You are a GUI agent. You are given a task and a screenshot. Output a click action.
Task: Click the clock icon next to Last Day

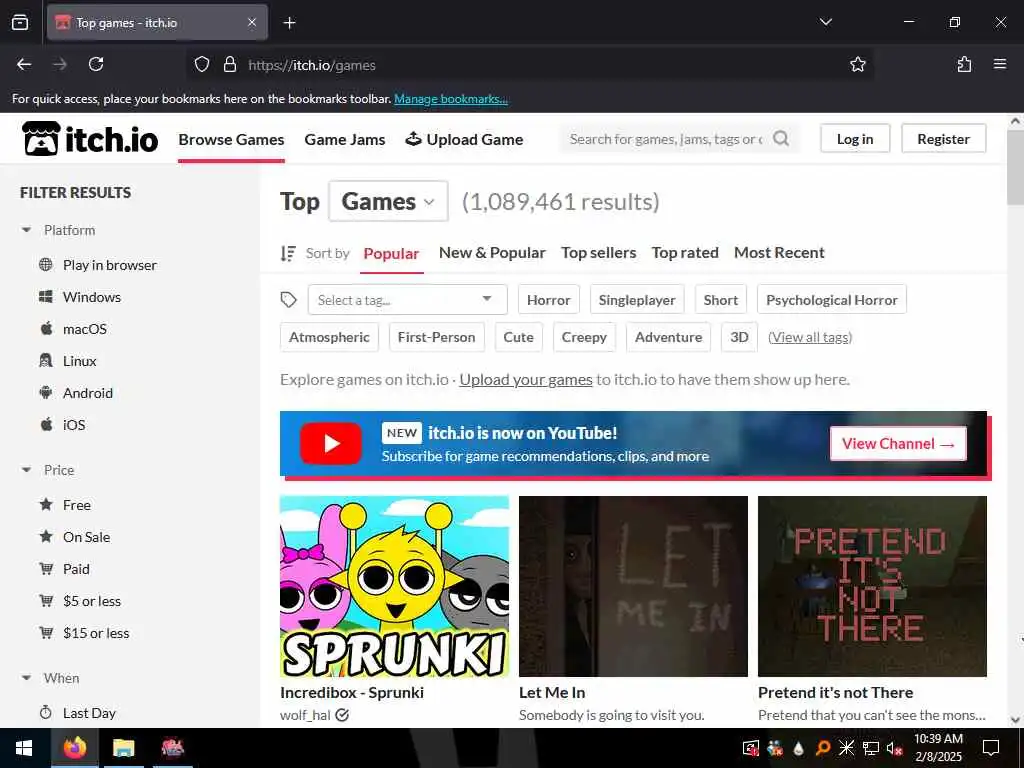click(x=46, y=712)
